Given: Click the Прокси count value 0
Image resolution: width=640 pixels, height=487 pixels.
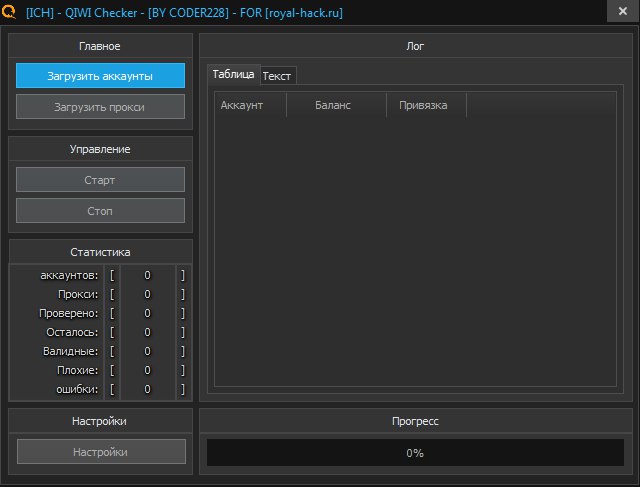Looking at the screenshot, I should tap(147, 294).
